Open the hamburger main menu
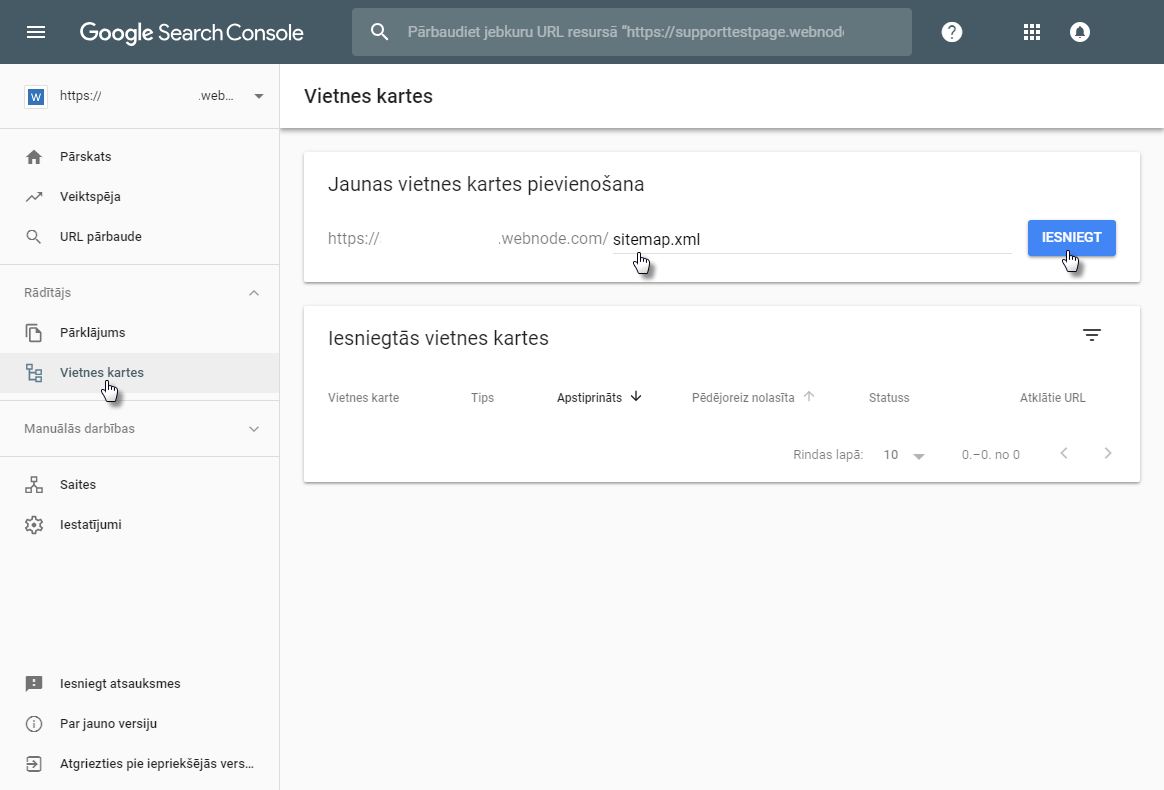 coord(36,32)
